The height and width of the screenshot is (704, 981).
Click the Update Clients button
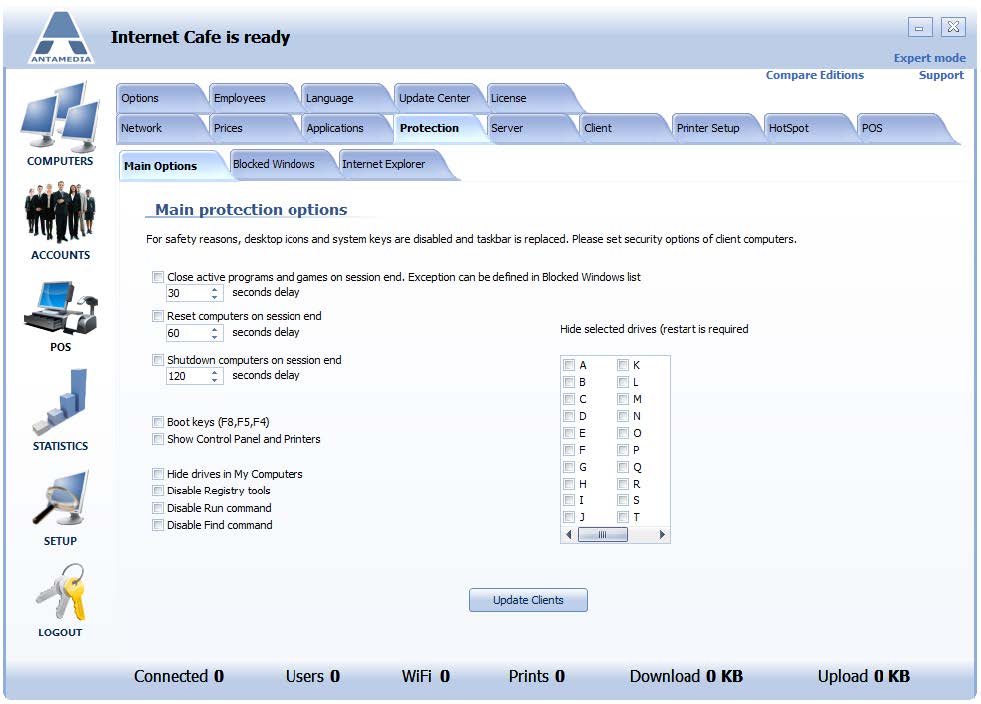click(x=528, y=600)
